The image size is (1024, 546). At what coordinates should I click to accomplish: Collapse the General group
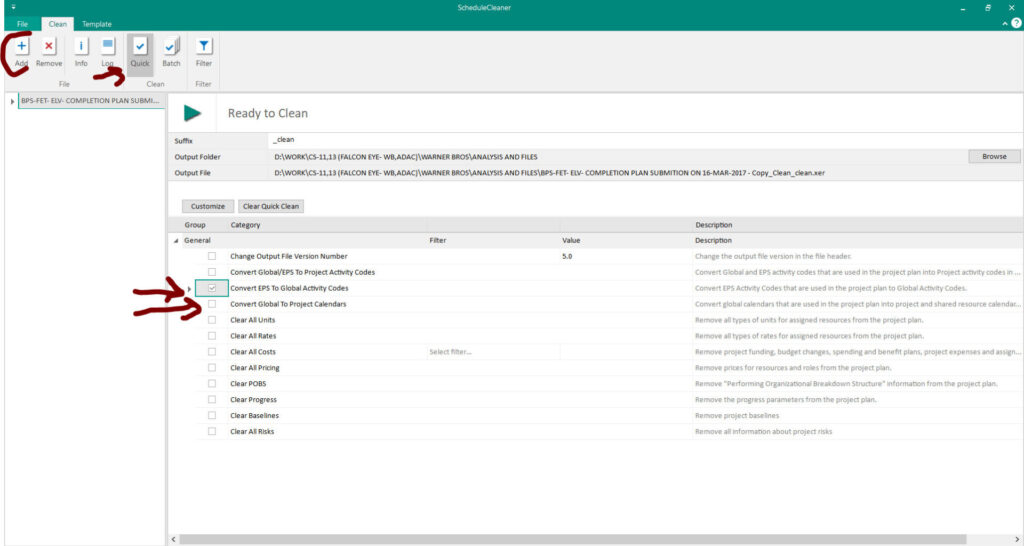pyautogui.click(x=176, y=241)
